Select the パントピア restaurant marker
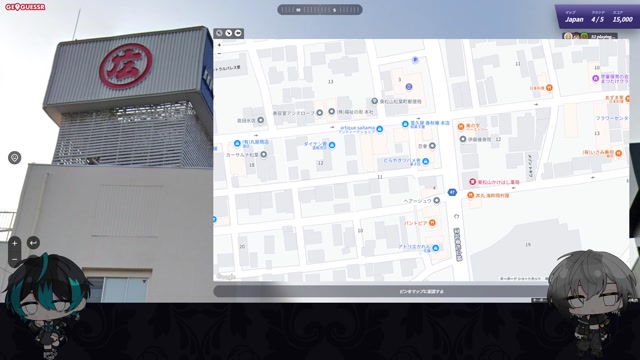Screen dimensions: 640x360 (x=432, y=222)
